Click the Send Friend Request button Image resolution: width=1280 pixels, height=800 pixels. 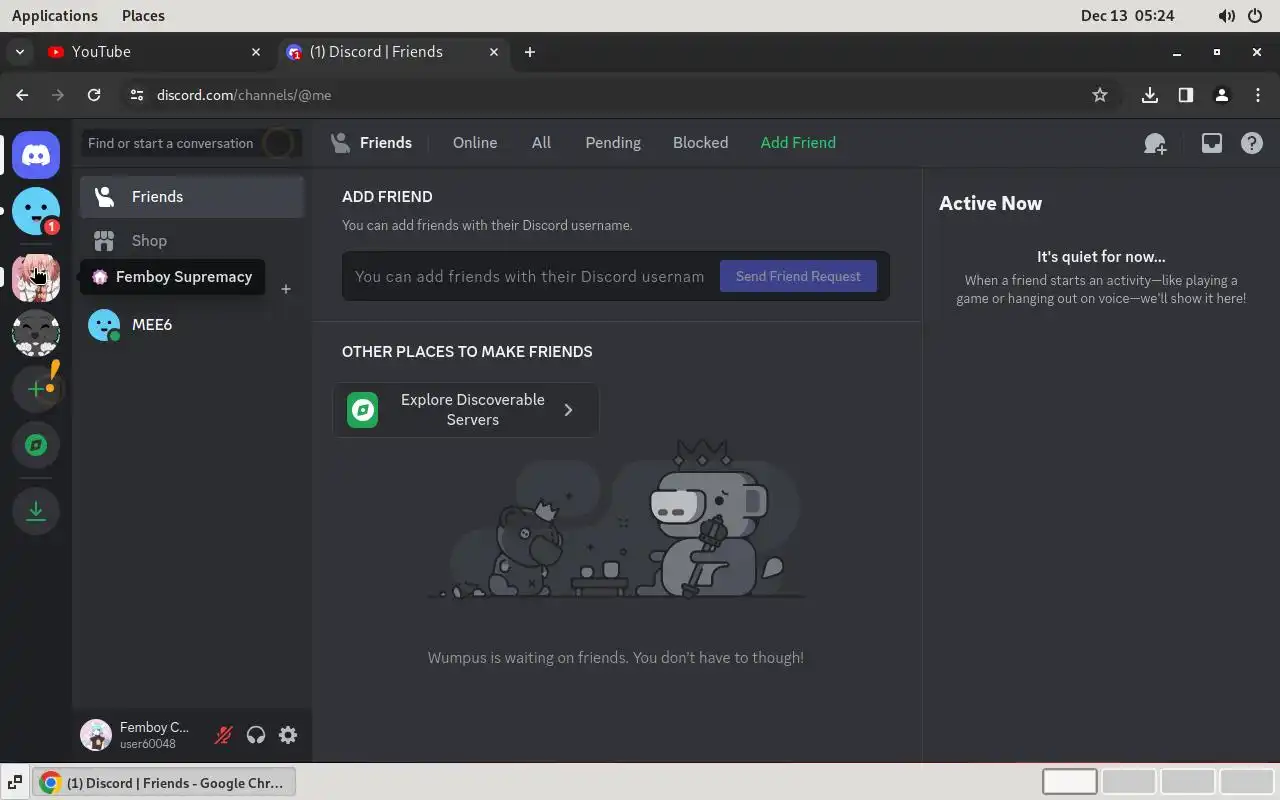coord(798,276)
